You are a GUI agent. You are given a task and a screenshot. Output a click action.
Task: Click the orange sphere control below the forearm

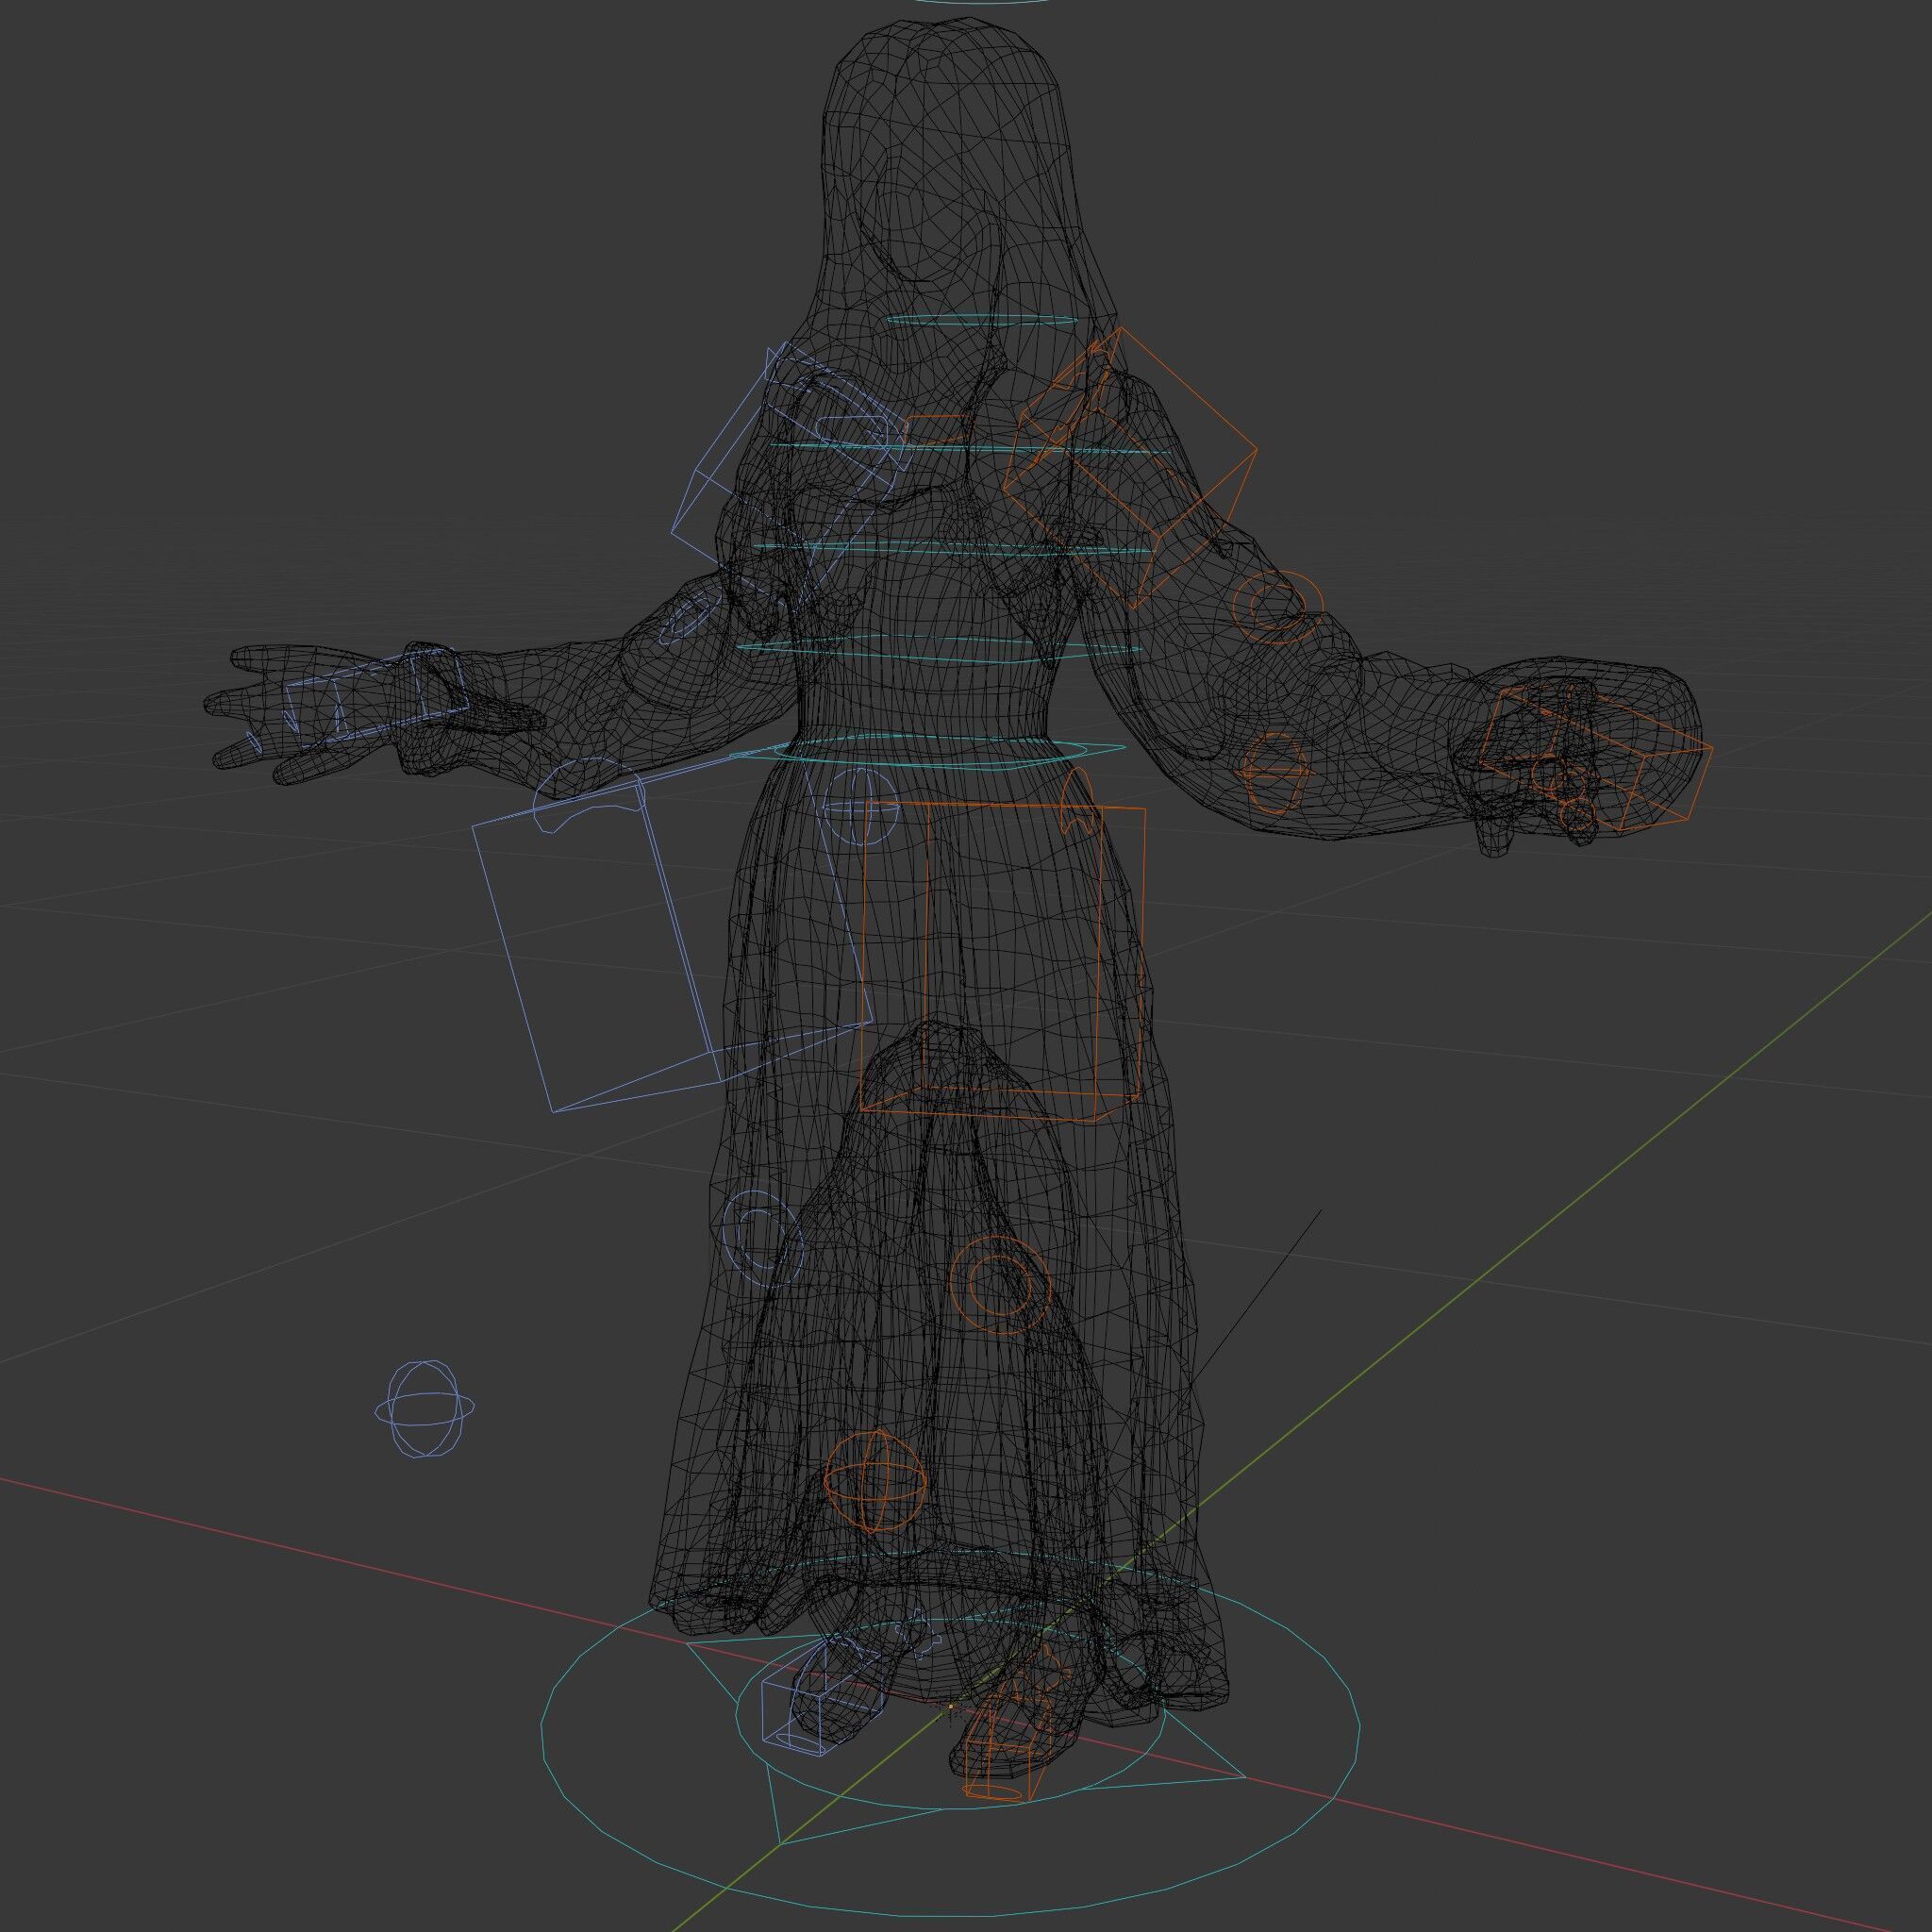point(1274,771)
